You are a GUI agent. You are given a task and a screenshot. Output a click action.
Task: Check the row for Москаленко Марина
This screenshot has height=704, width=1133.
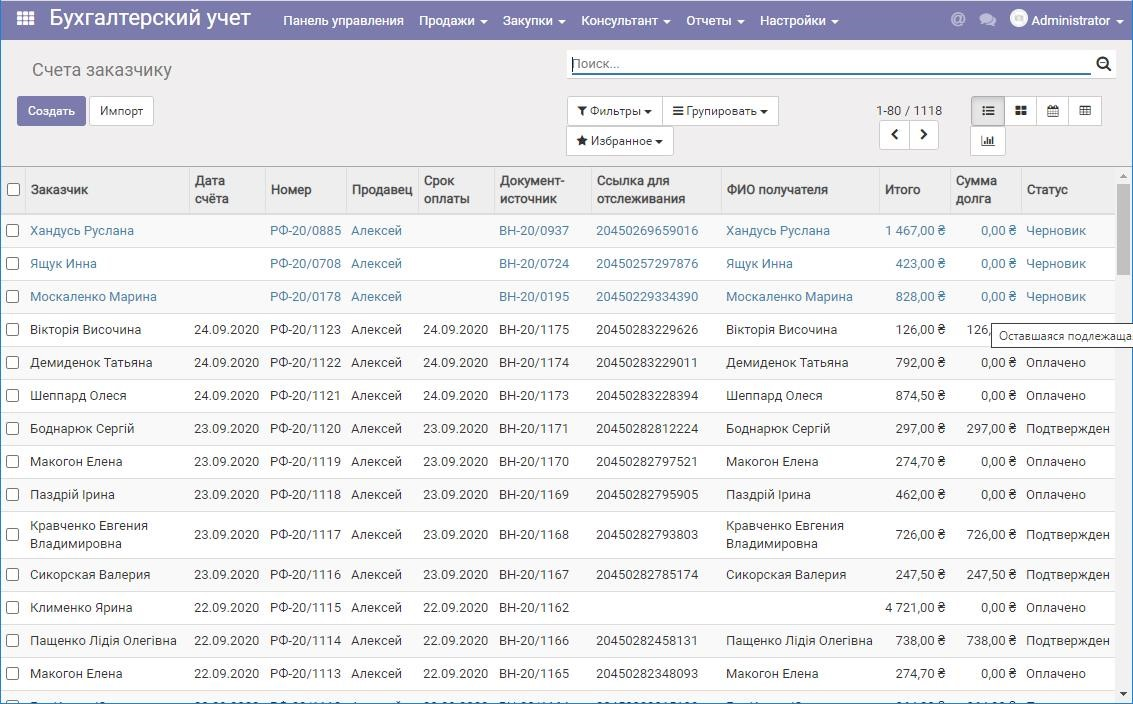(12, 296)
